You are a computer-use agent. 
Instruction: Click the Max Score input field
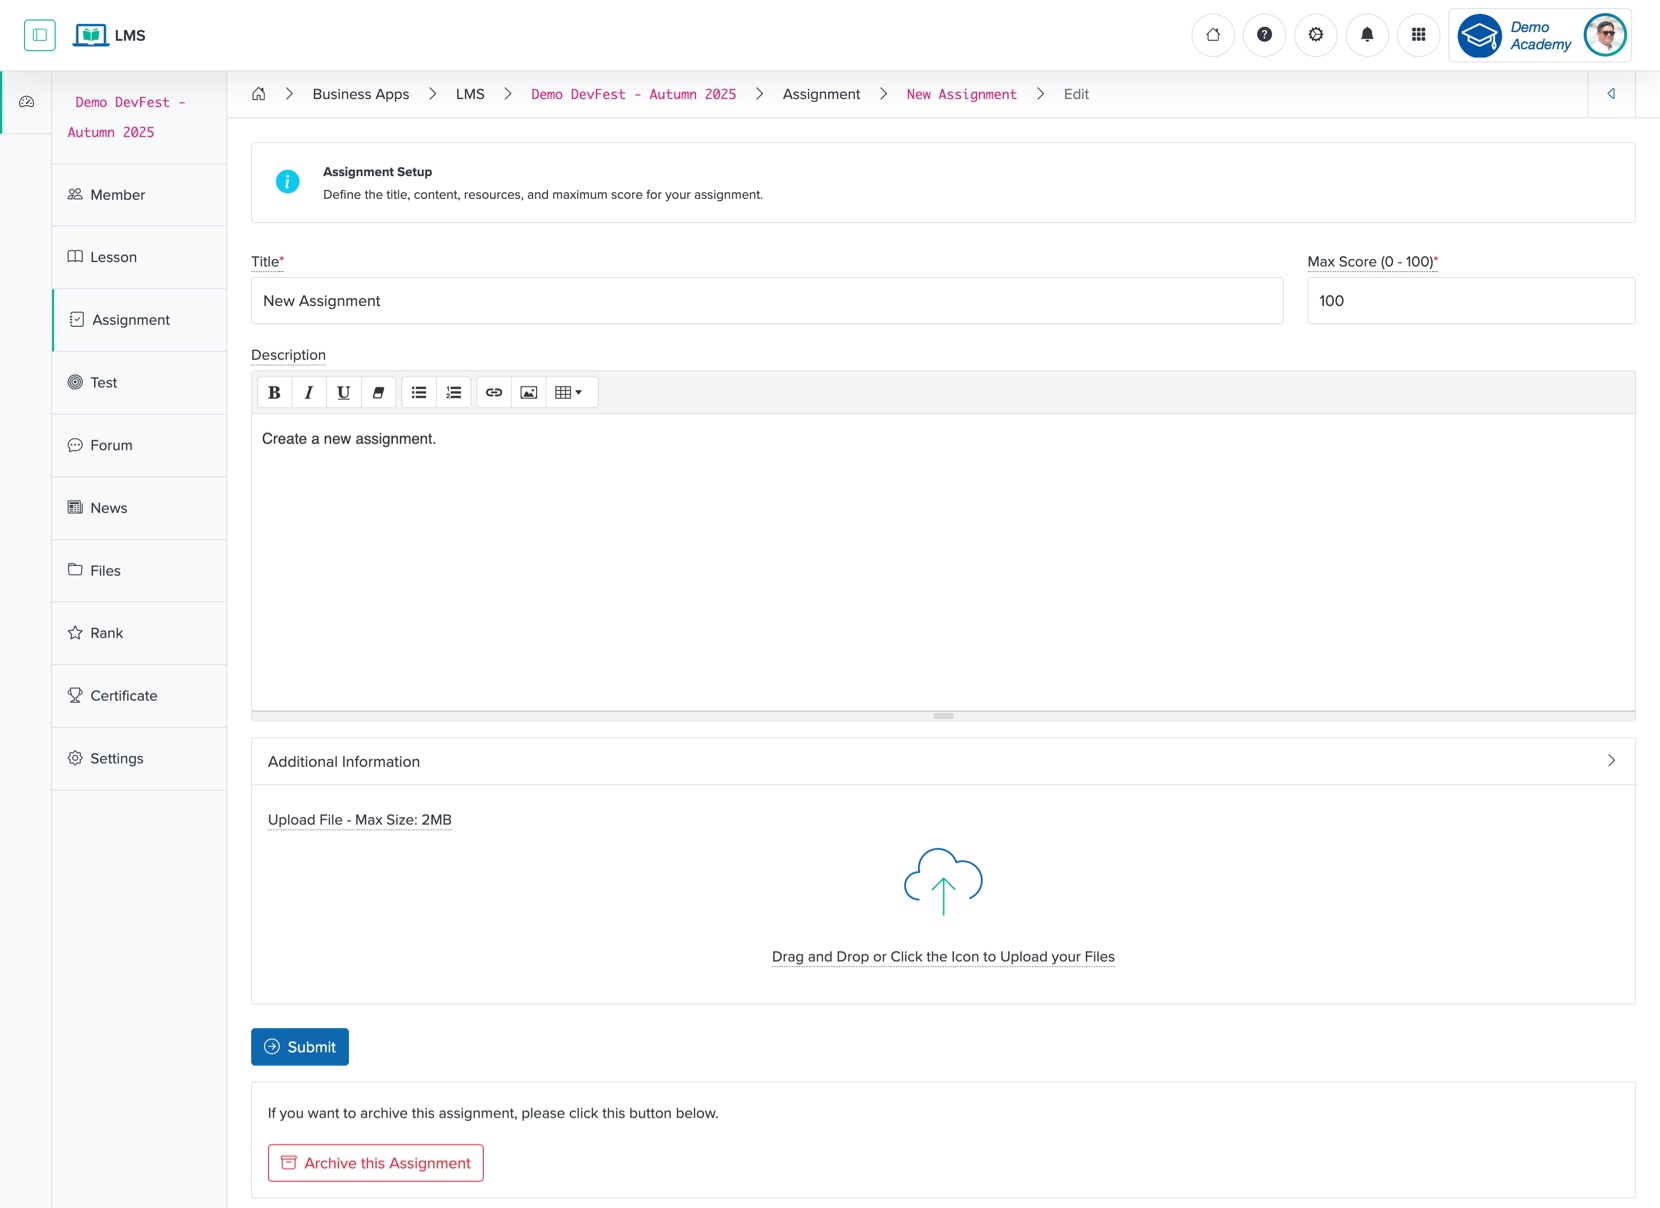1470,300
